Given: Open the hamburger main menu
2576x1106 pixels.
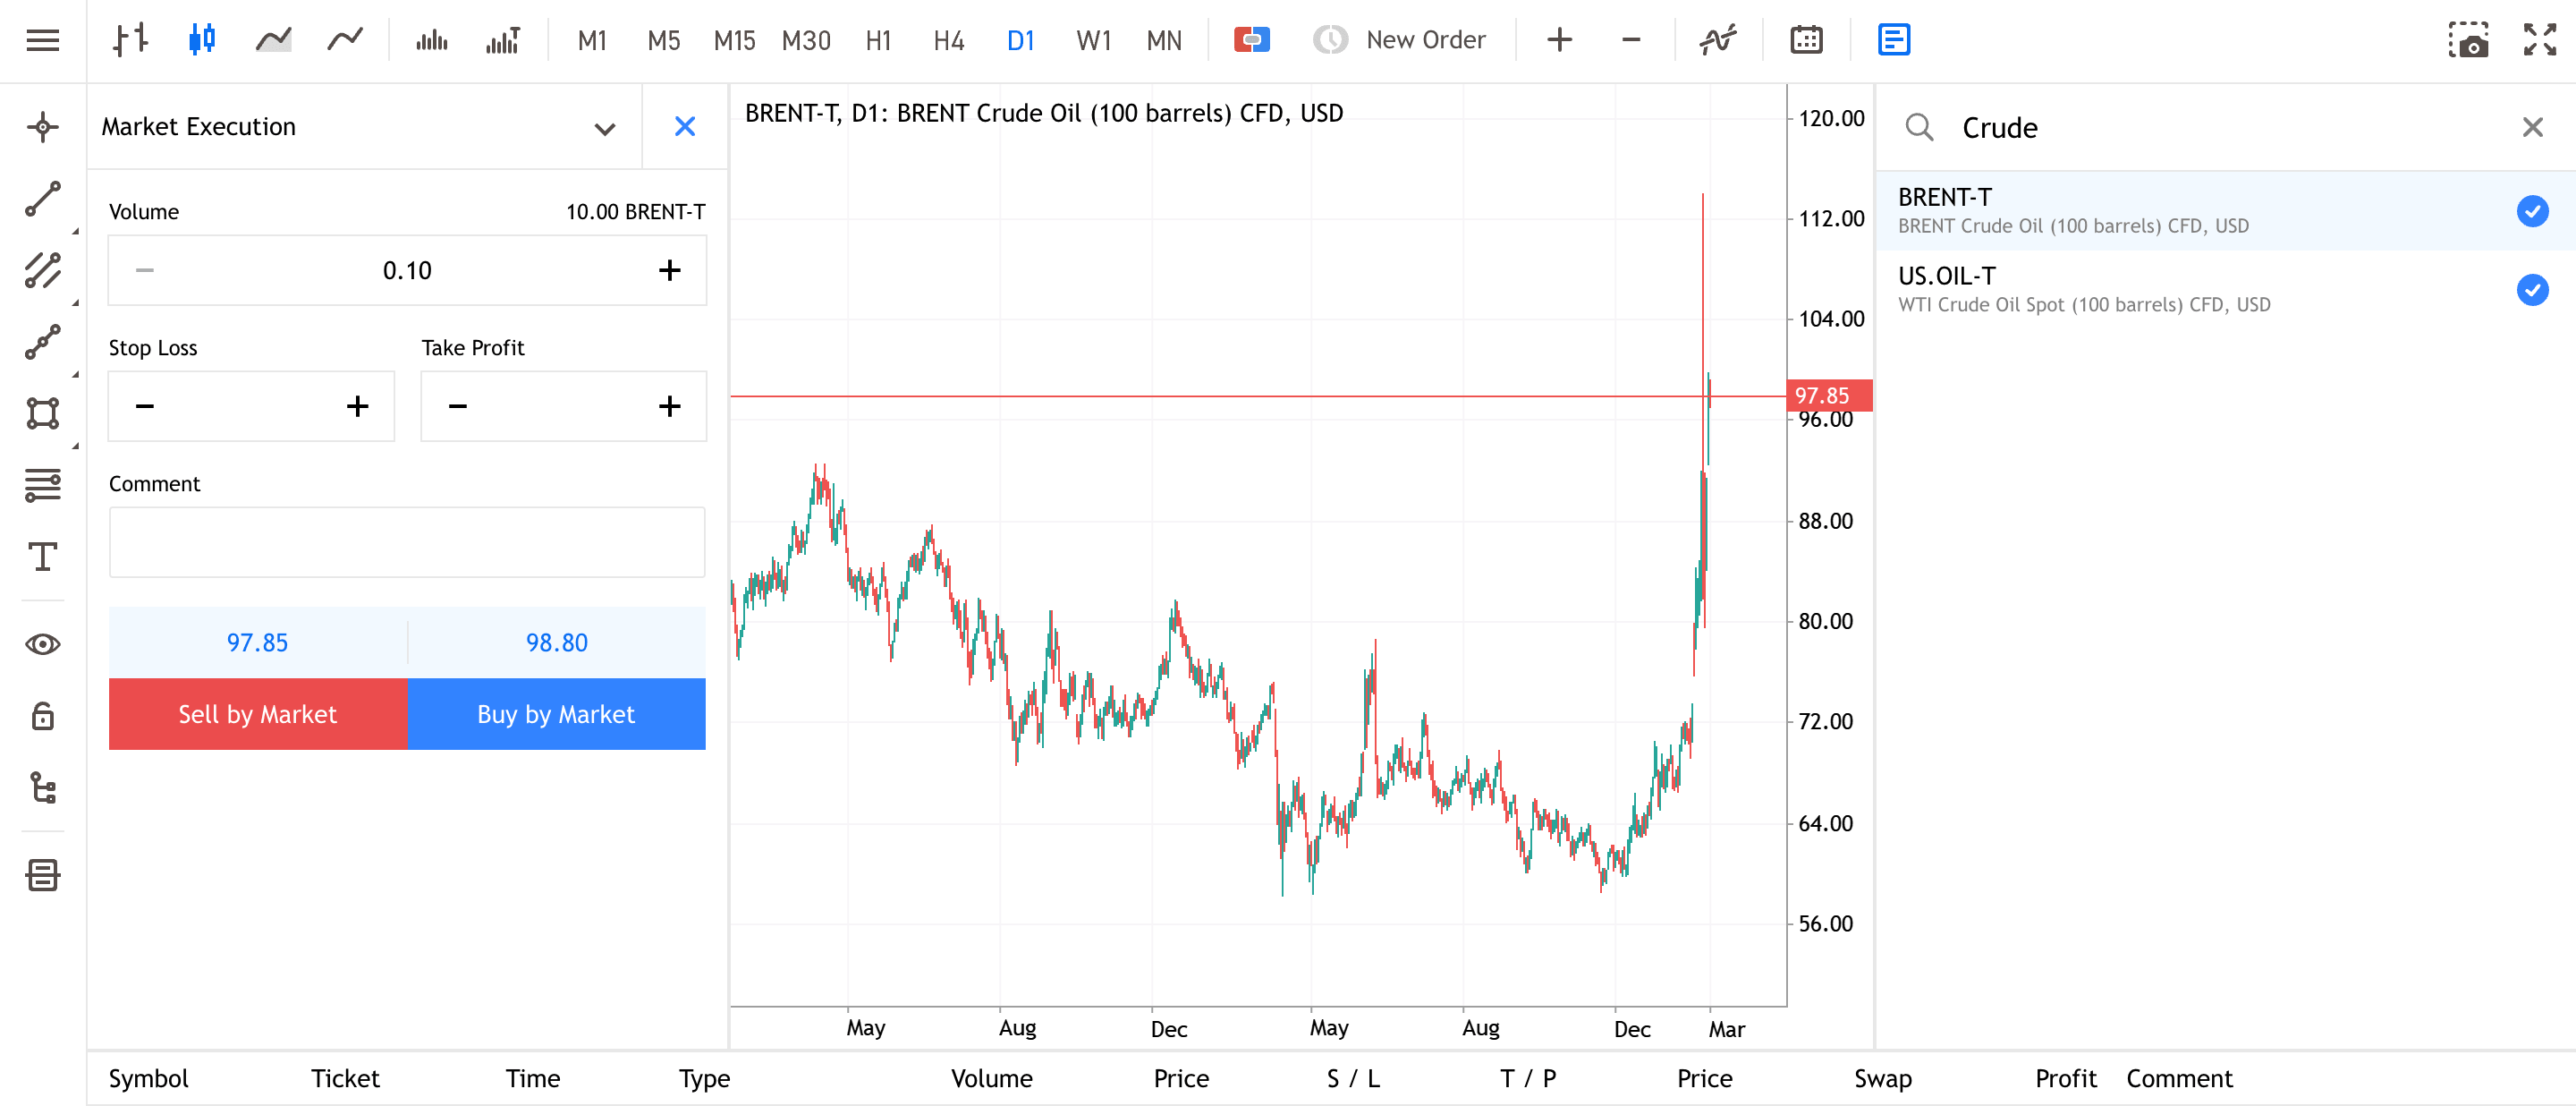Looking at the screenshot, I should (x=43, y=40).
